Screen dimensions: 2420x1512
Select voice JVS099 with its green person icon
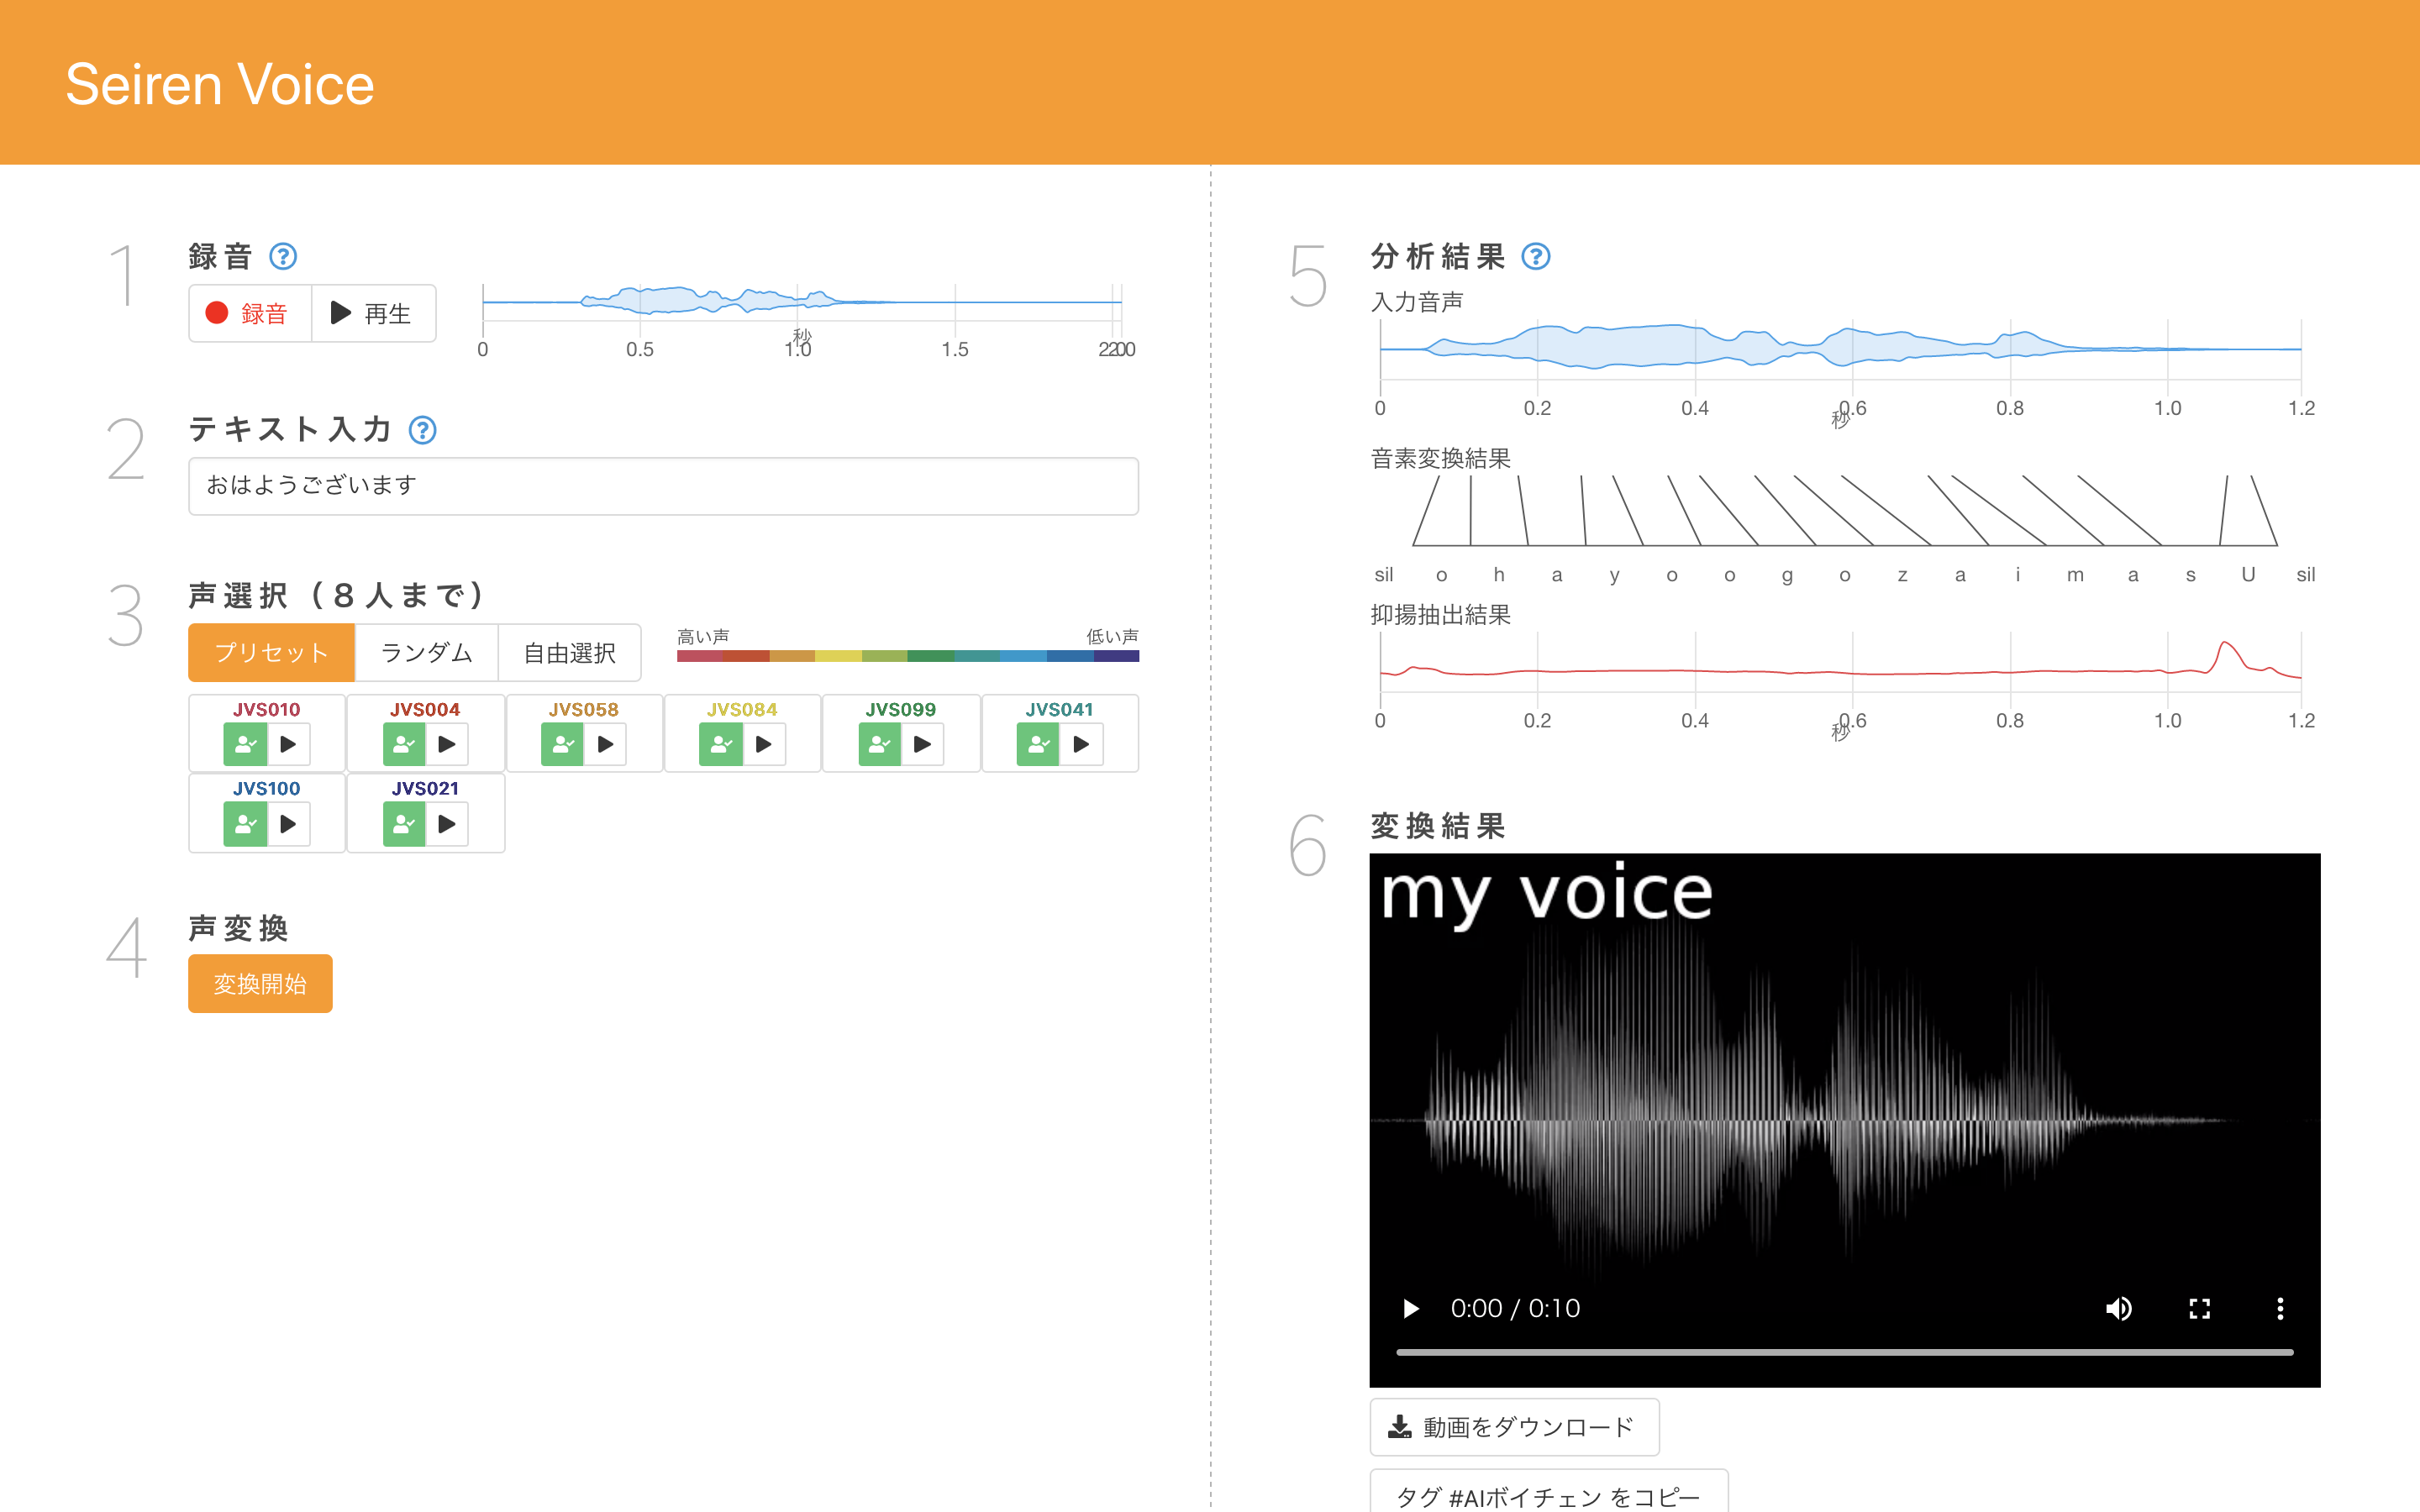(879, 744)
